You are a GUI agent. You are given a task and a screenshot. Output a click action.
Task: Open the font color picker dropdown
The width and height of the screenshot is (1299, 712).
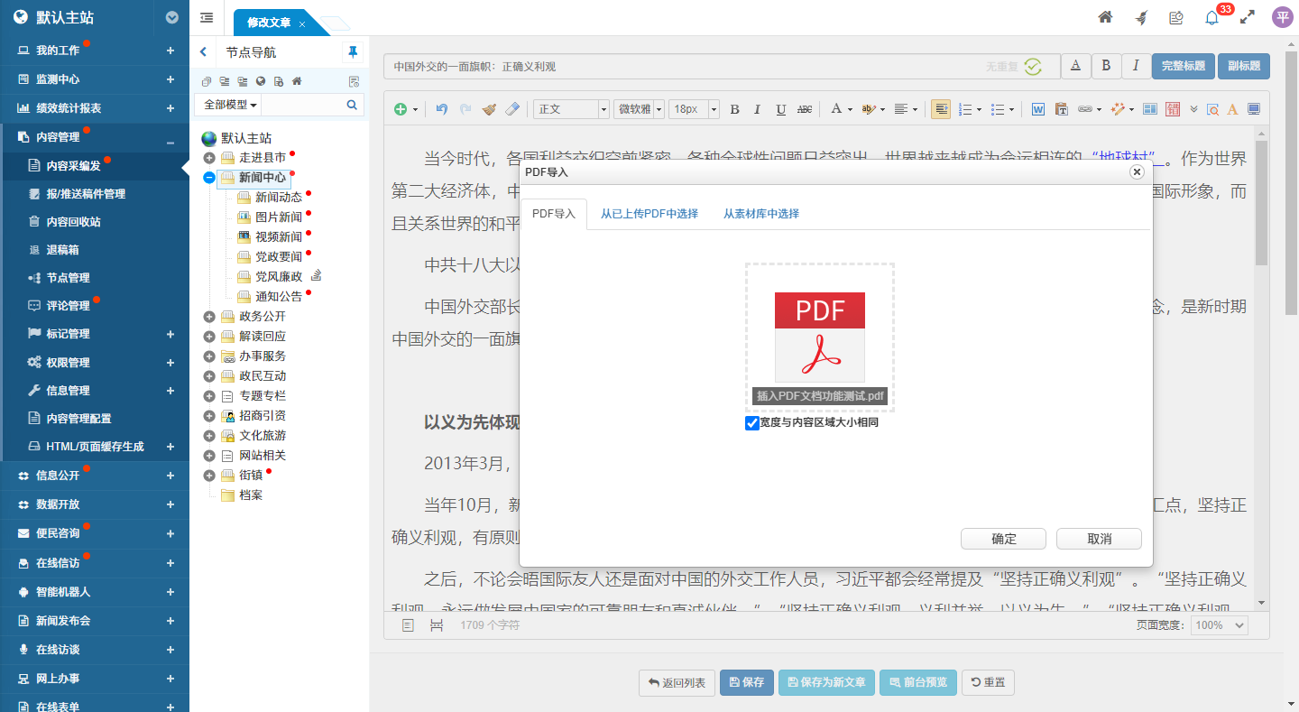tap(849, 110)
